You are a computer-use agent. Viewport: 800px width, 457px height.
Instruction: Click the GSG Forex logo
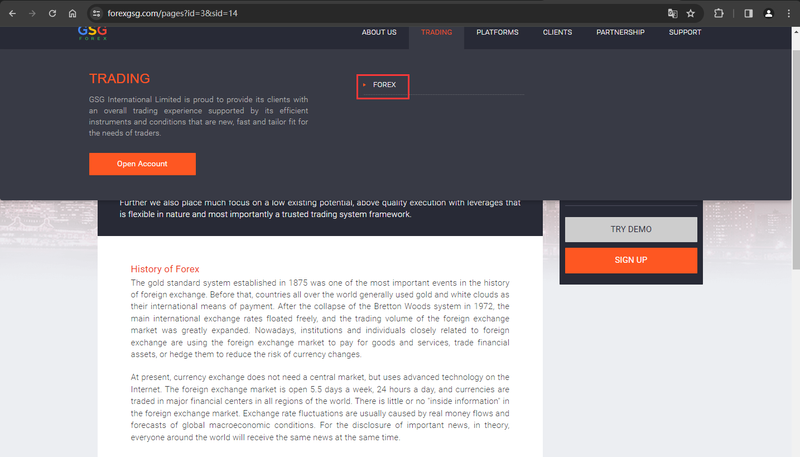click(92, 33)
